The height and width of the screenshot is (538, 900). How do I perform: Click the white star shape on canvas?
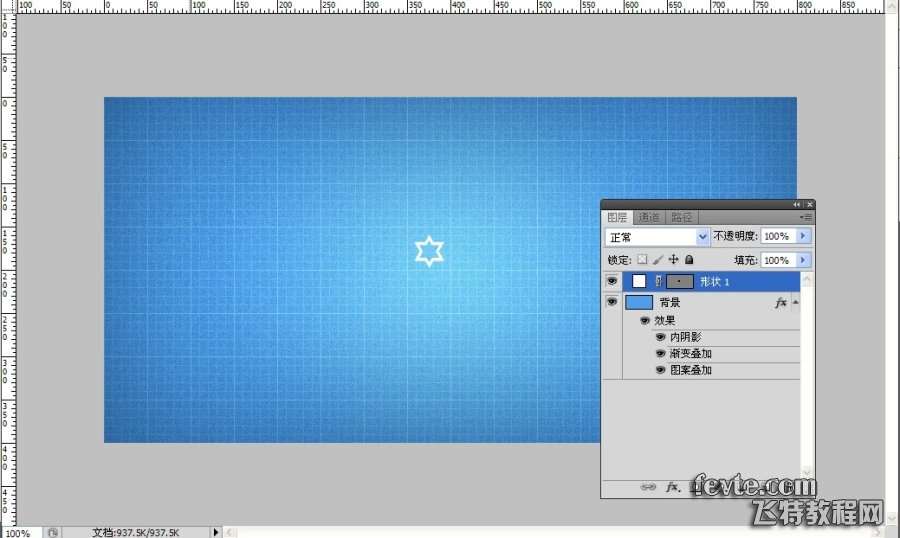coord(429,251)
